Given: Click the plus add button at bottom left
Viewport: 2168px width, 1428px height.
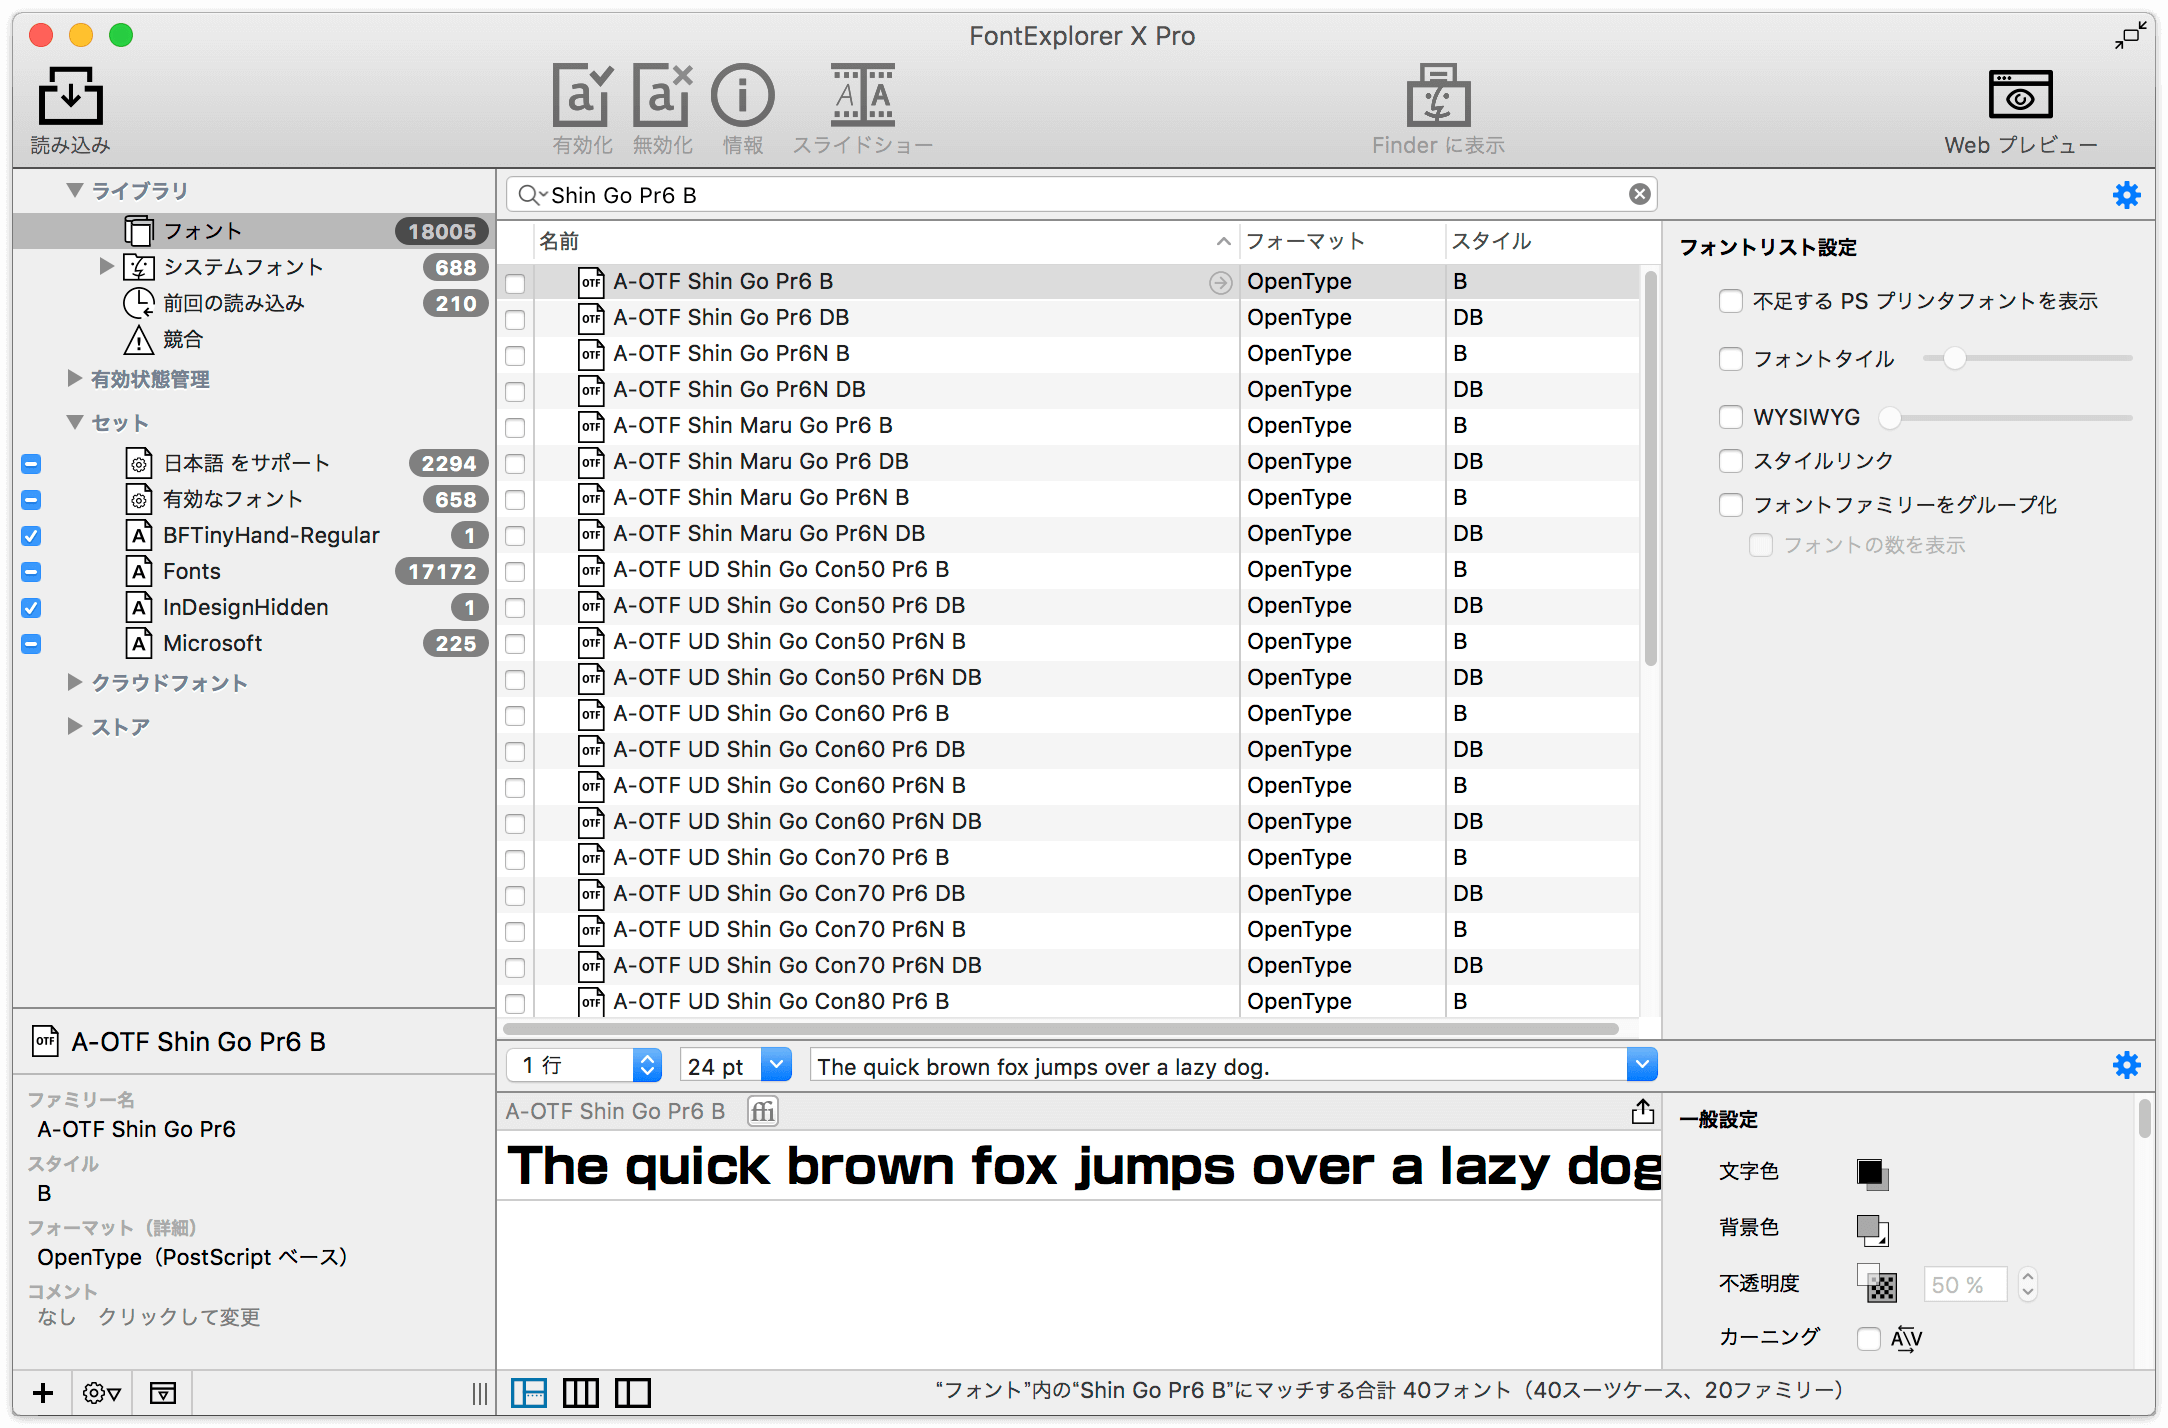Looking at the screenshot, I should [43, 1392].
